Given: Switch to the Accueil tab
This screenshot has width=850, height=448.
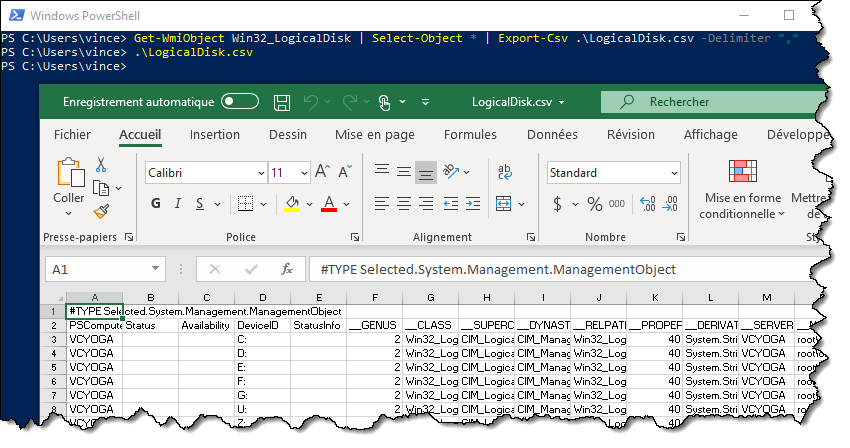Looking at the screenshot, I should click(140, 135).
